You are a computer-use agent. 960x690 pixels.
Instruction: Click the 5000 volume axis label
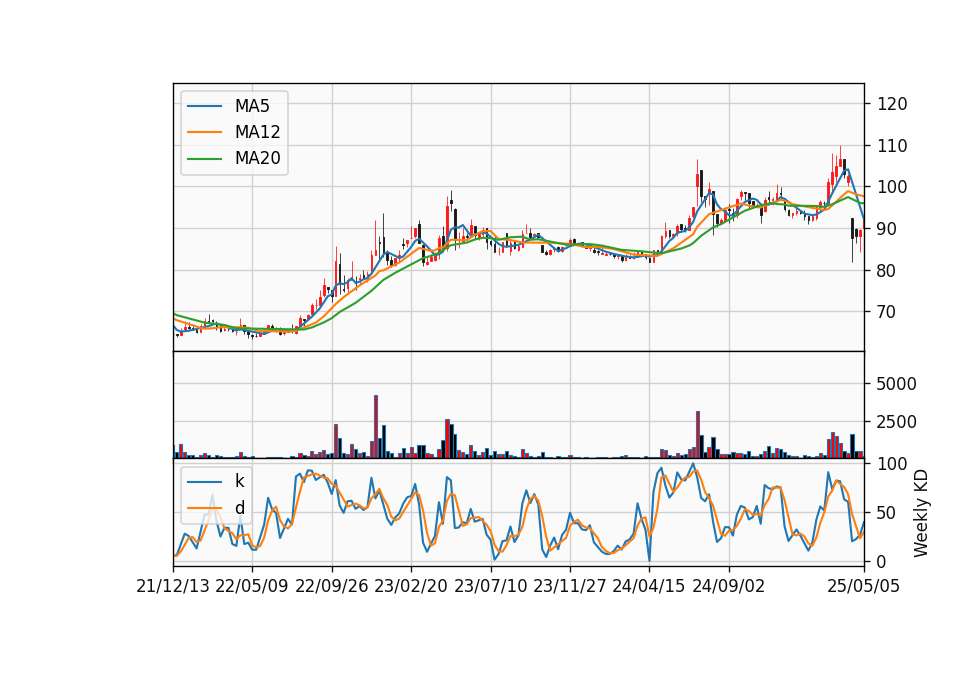pos(897,384)
